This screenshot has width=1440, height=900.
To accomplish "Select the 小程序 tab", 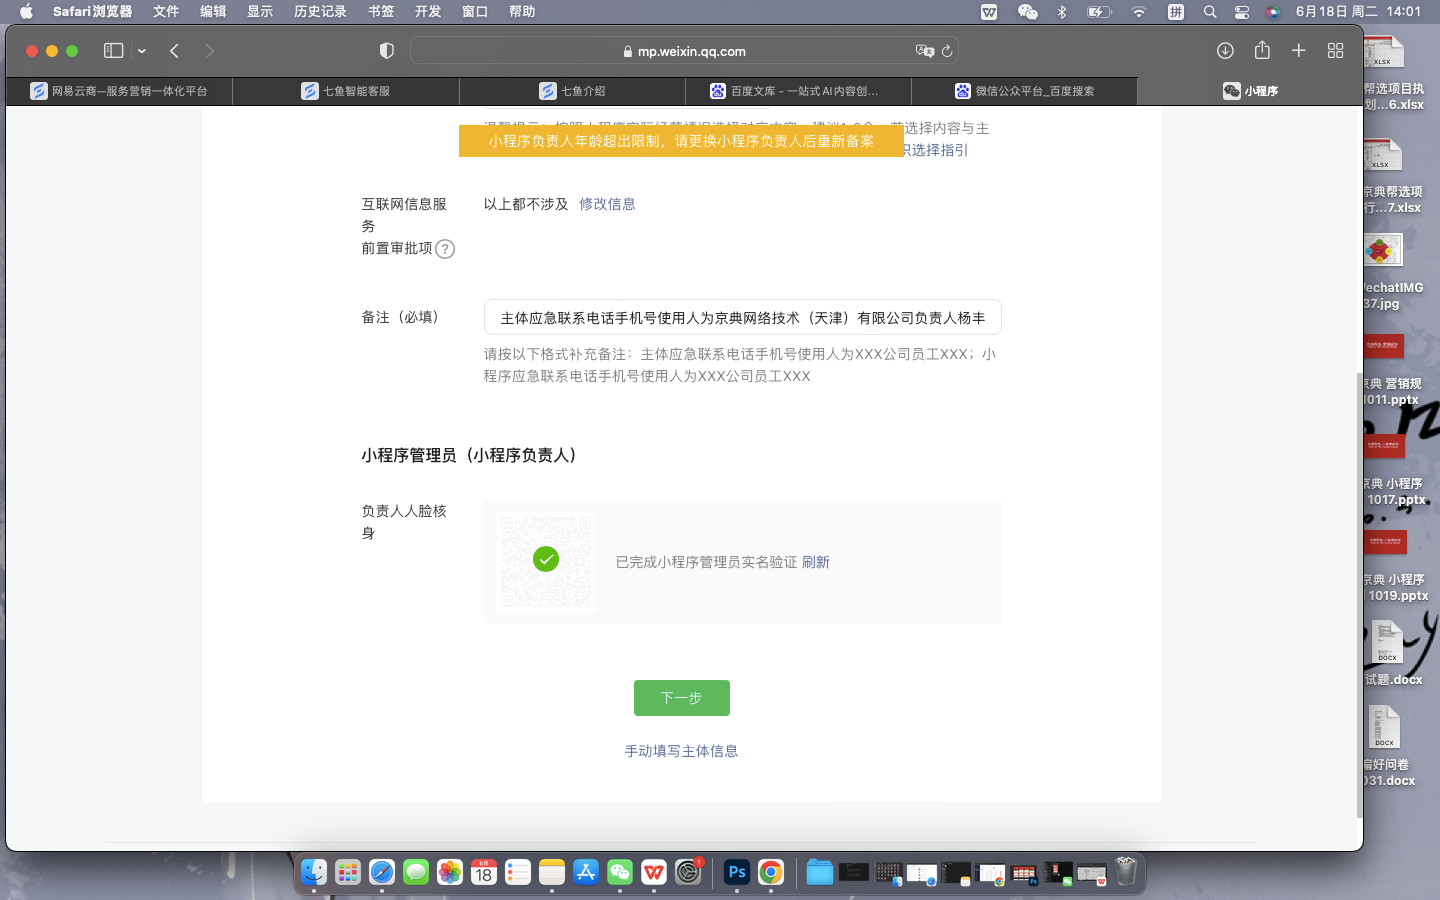I will [1250, 91].
